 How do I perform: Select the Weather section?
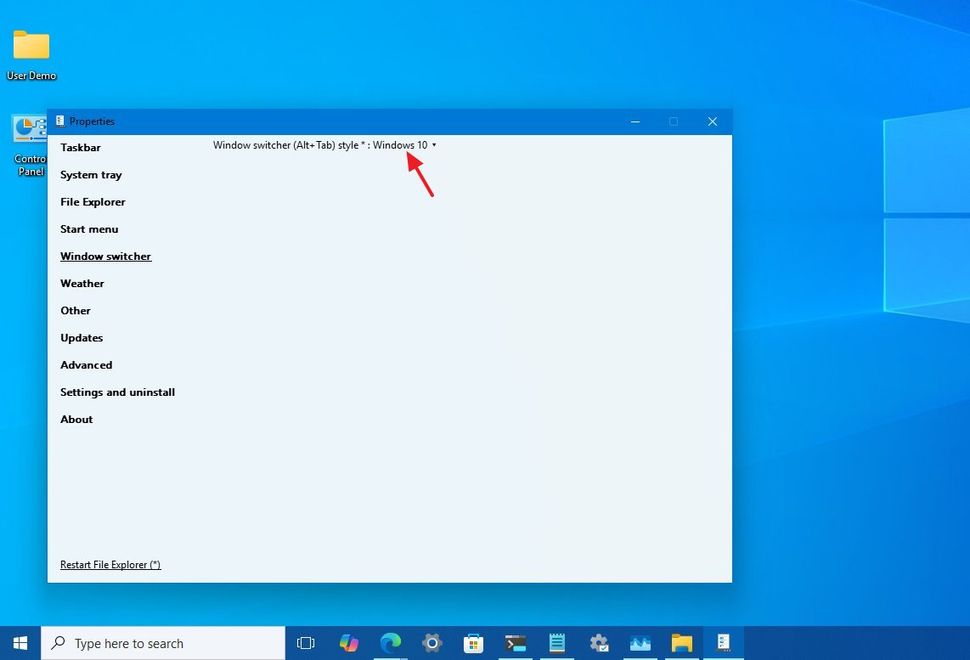(82, 283)
